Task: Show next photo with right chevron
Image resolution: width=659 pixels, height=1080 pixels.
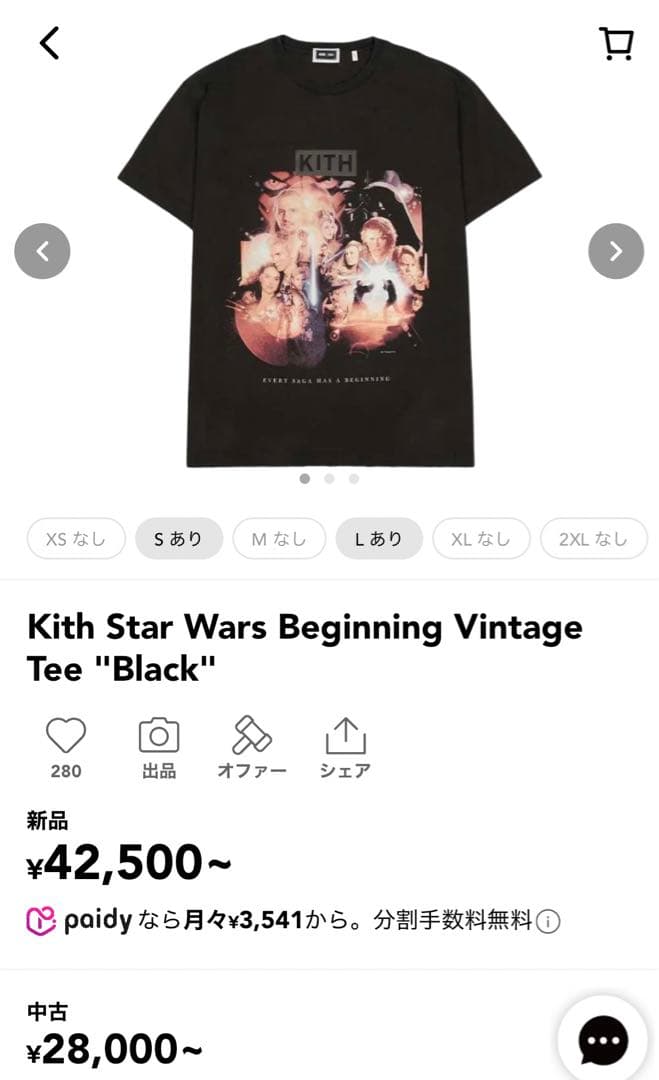Action: 615,252
